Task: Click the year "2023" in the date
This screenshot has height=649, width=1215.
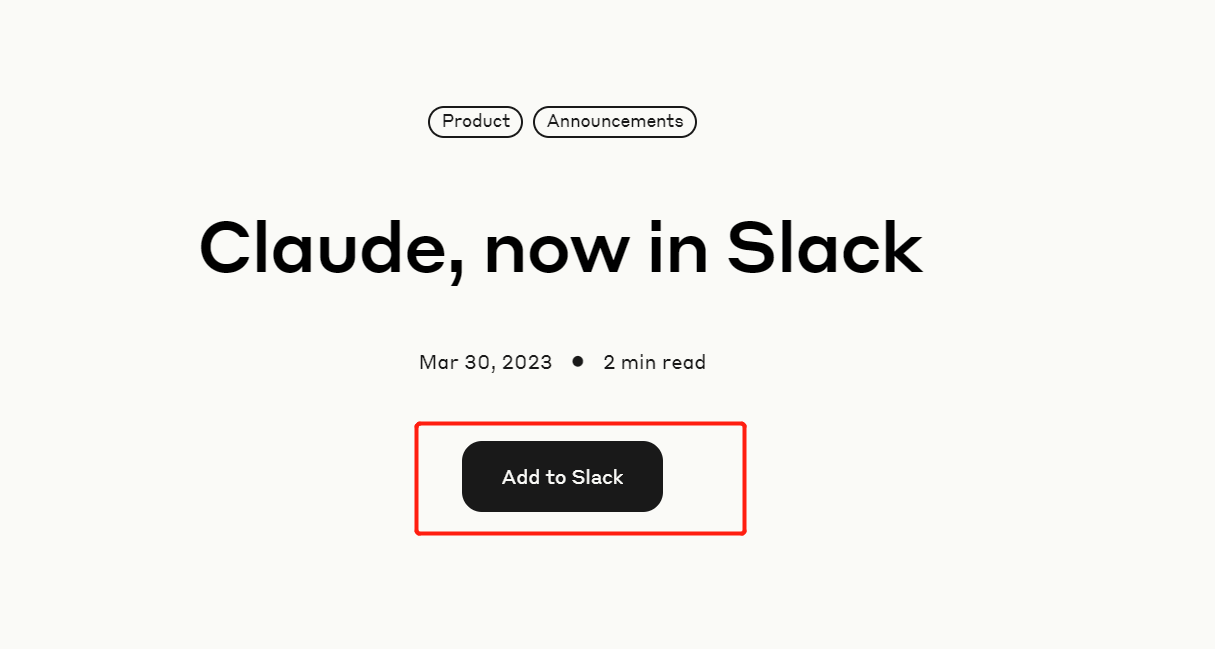Action: (527, 362)
